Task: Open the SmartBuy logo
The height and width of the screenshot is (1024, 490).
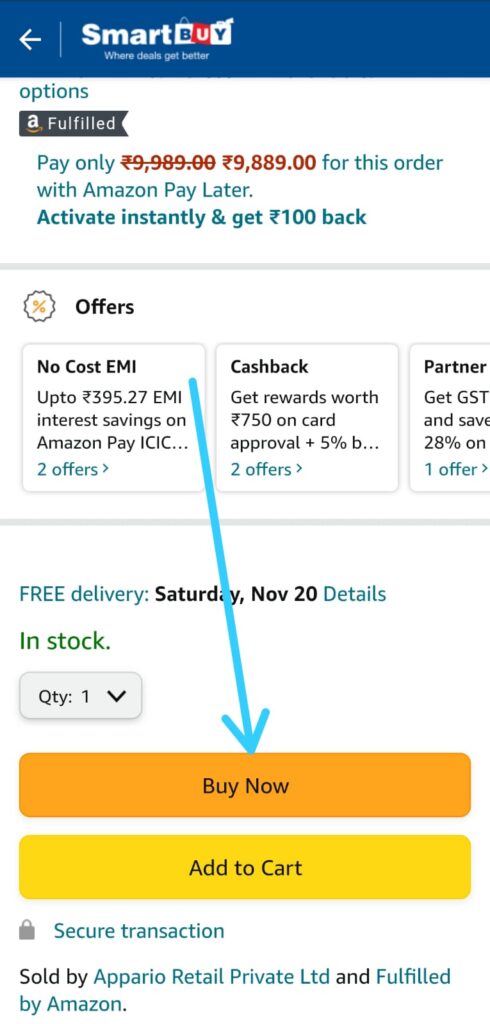Action: (x=157, y=39)
